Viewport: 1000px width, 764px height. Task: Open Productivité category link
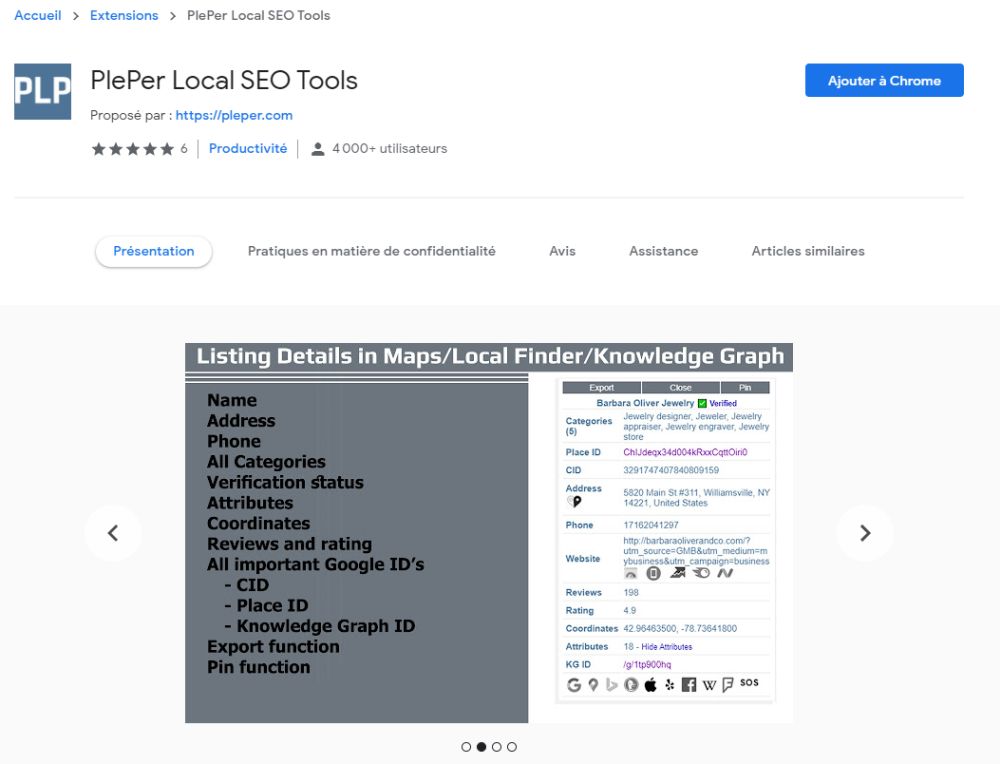[x=248, y=149]
